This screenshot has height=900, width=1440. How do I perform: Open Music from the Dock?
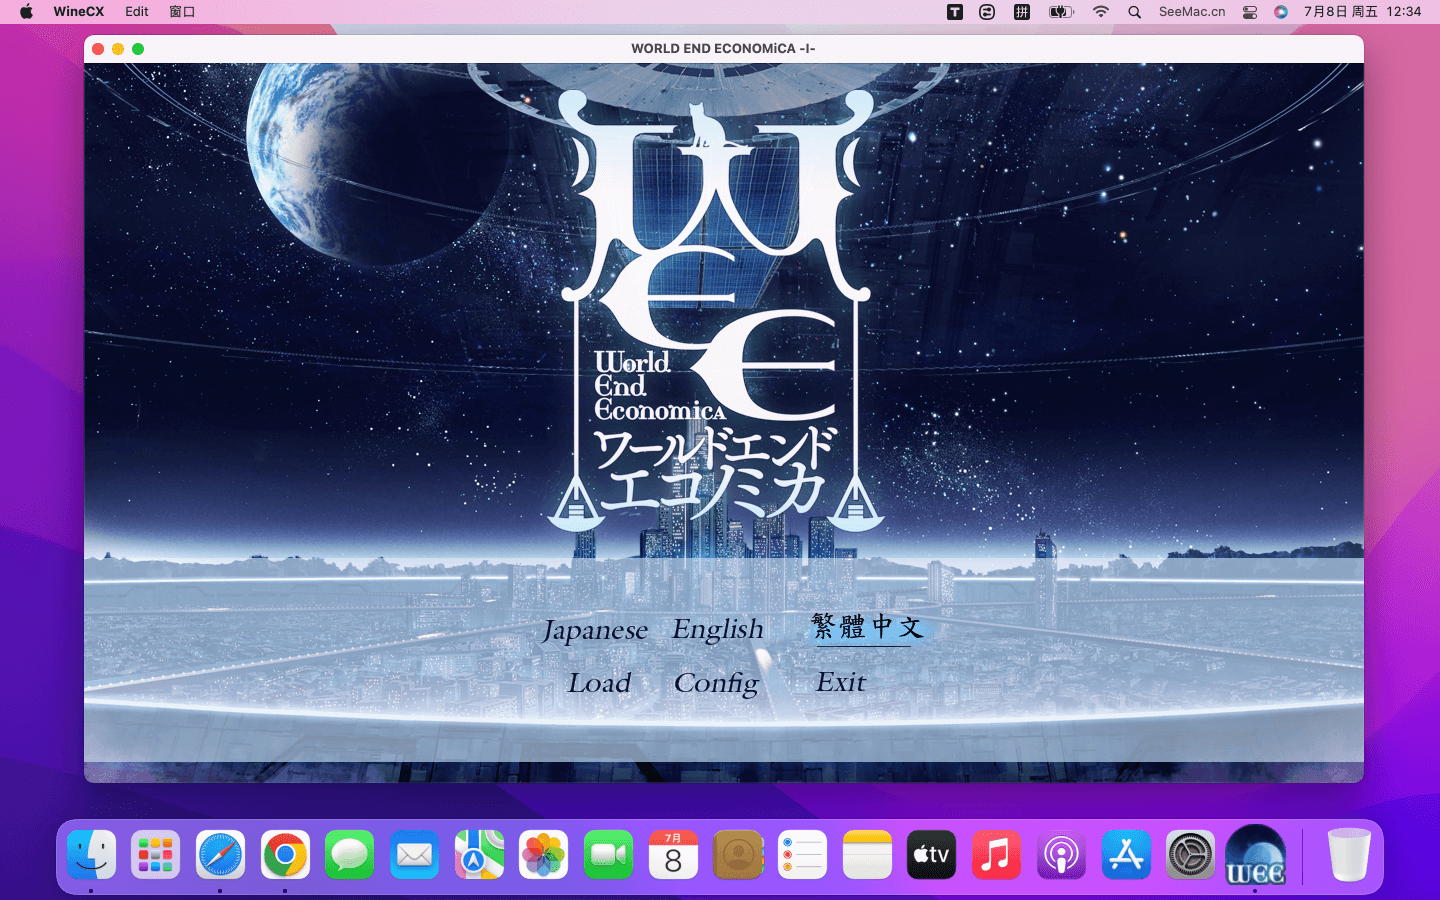click(x=996, y=855)
